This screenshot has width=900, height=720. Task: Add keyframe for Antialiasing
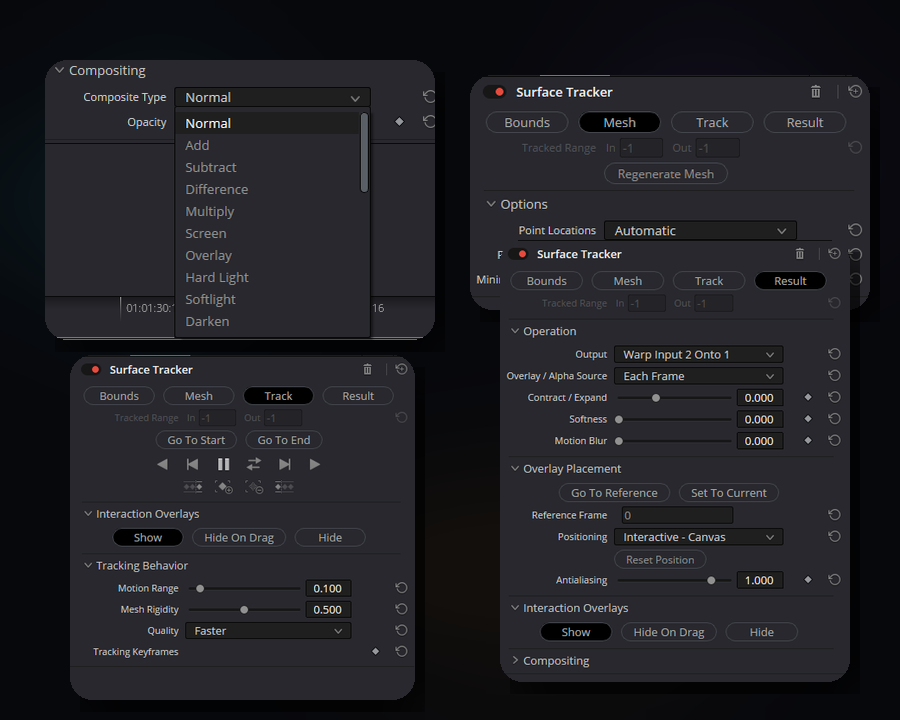point(808,580)
